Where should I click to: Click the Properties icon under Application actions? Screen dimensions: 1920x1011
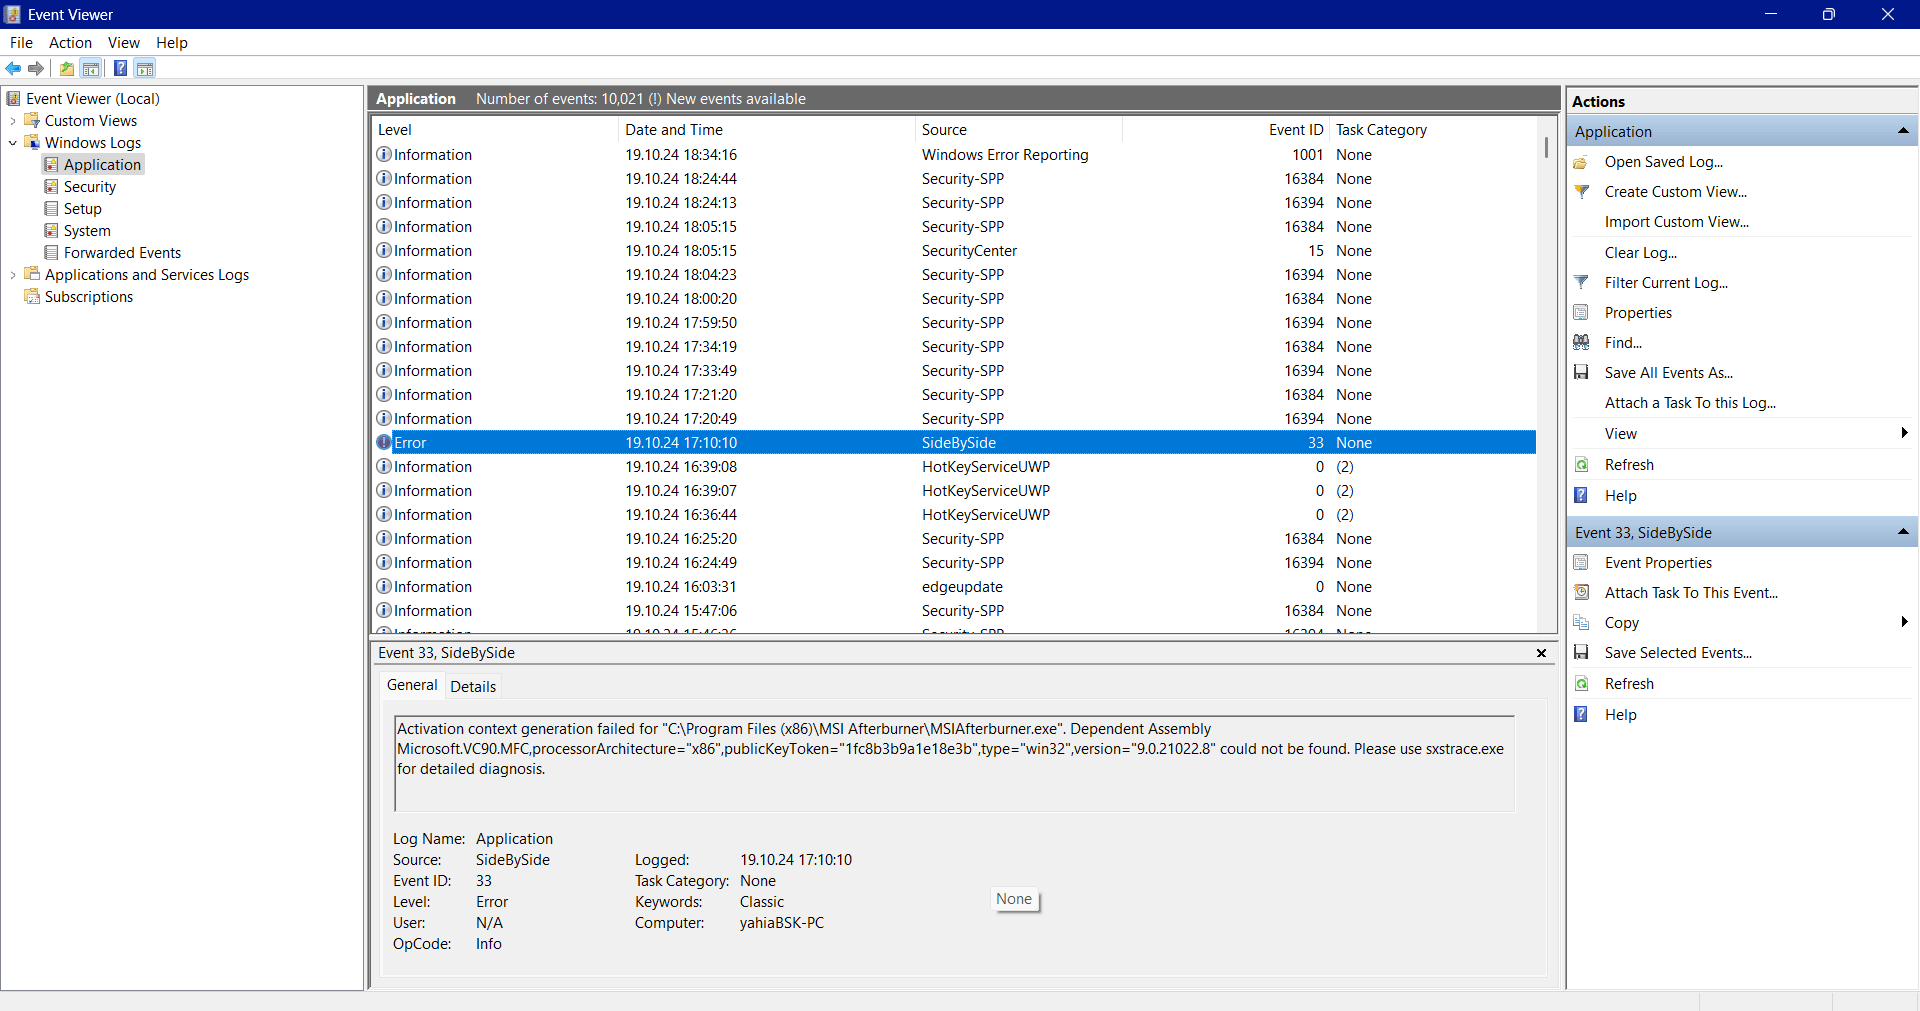point(1581,313)
